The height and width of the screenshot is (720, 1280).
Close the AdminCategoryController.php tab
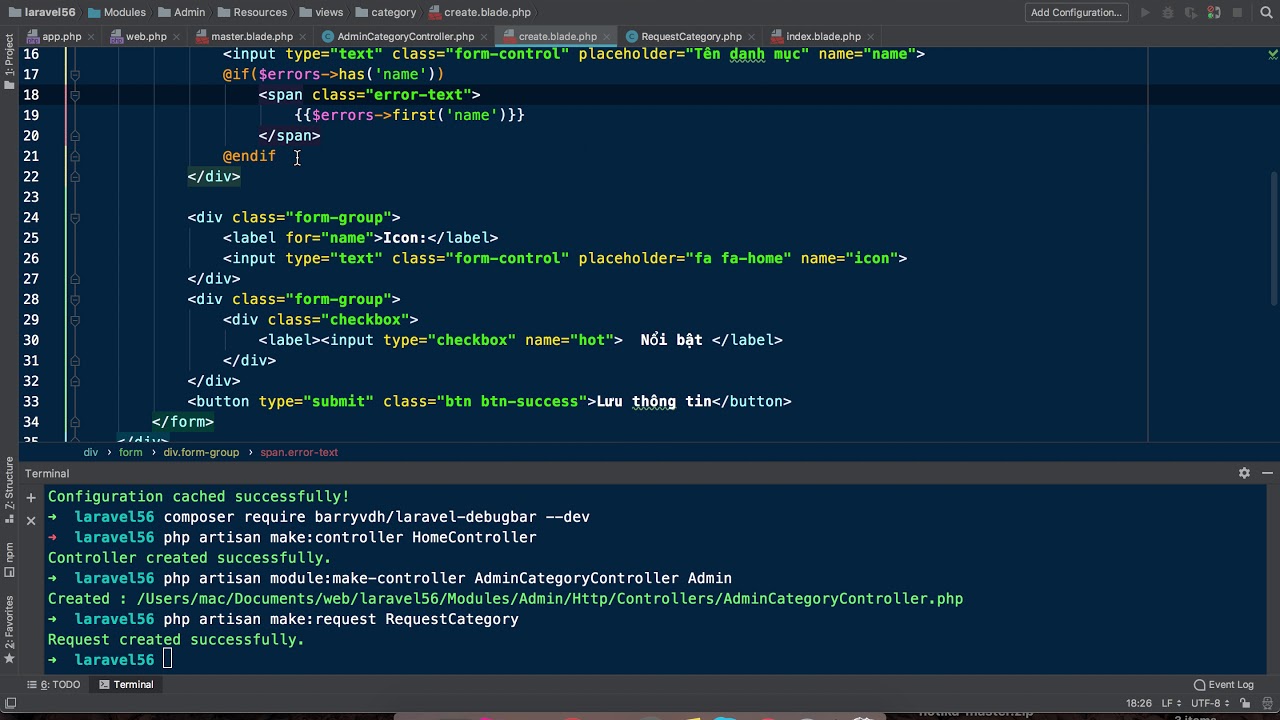point(484,36)
